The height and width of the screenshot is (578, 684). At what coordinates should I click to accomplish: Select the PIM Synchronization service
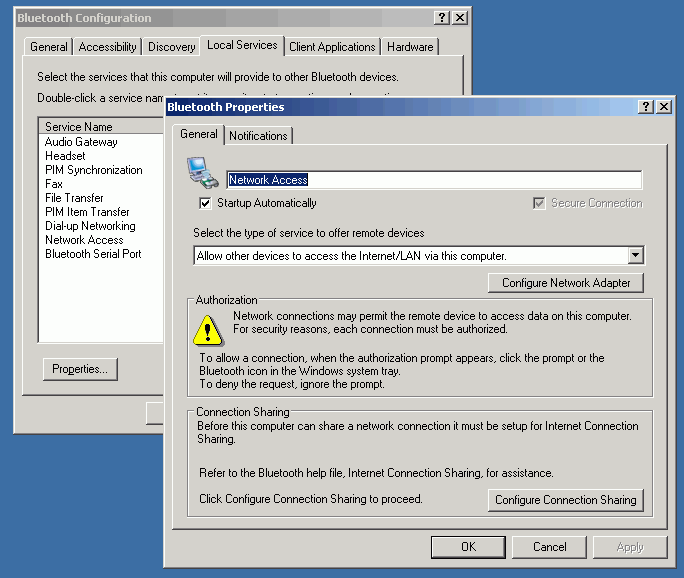pyautogui.click(x=94, y=170)
